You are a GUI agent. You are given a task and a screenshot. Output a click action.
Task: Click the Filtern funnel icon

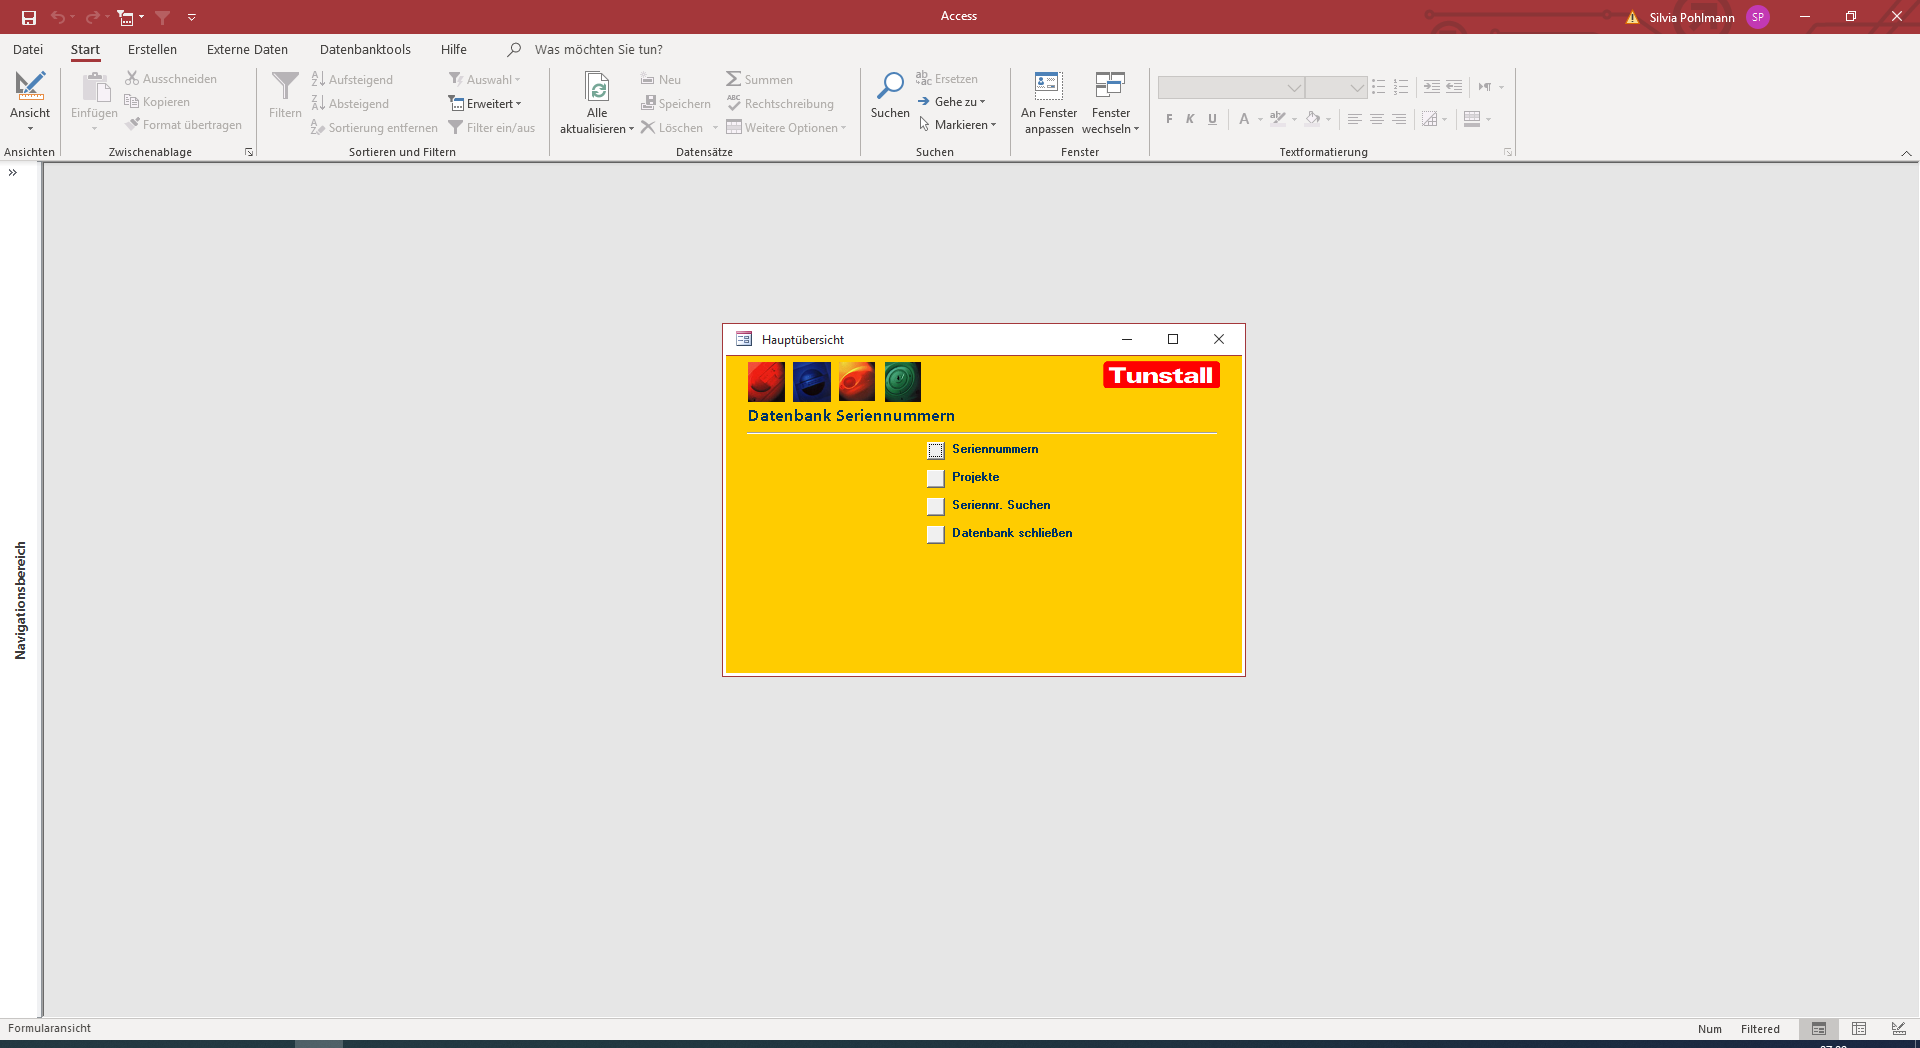[285, 86]
